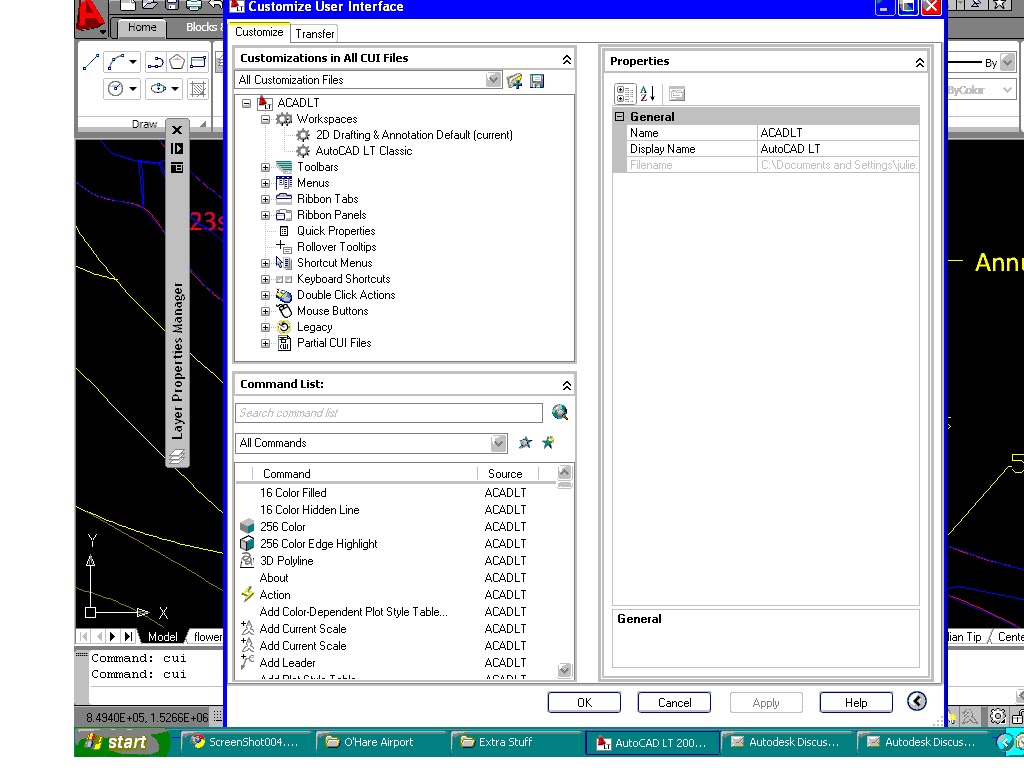Close the Layer Properties Manager palette
This screenshot has height=768, width=1024.
pos(177,129)
